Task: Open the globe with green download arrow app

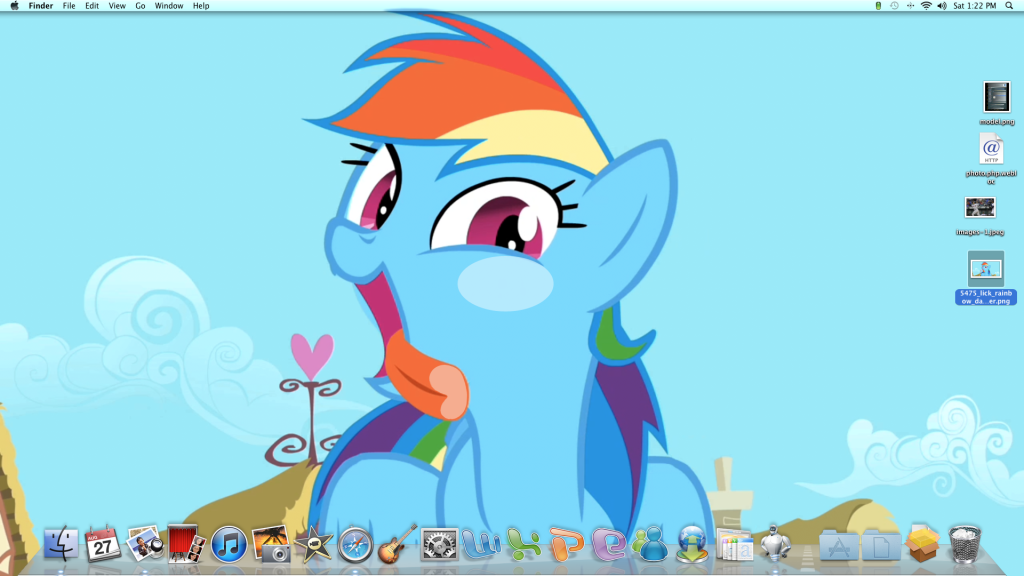Action: coord(692,544)
